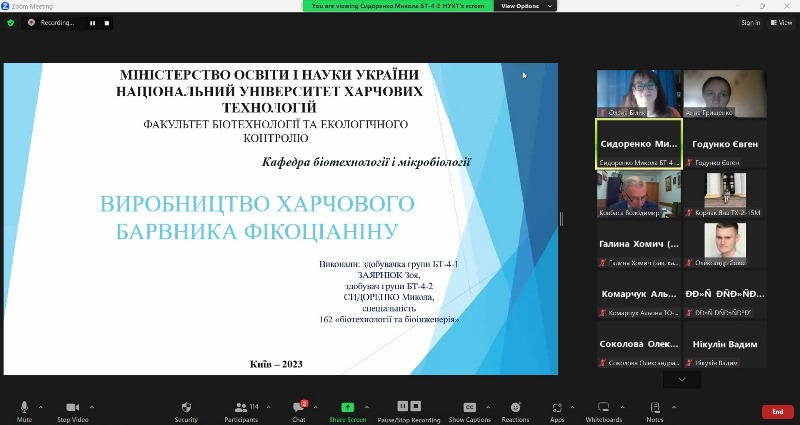
Task: Click the muted mic icon on Годунко Євген
Action: coord(689,162)
